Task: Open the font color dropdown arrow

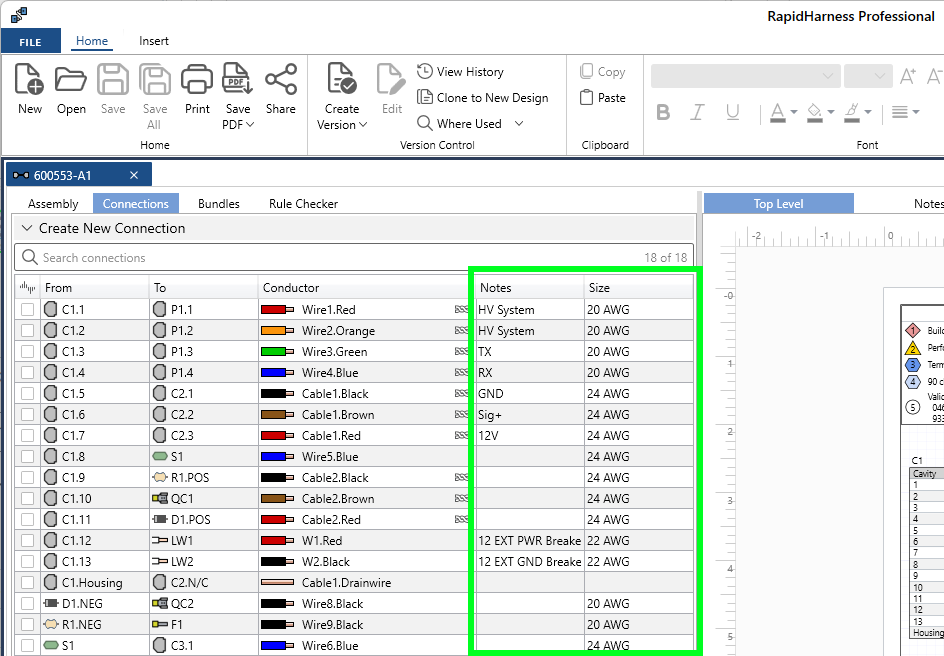Action: click(793, 112)
